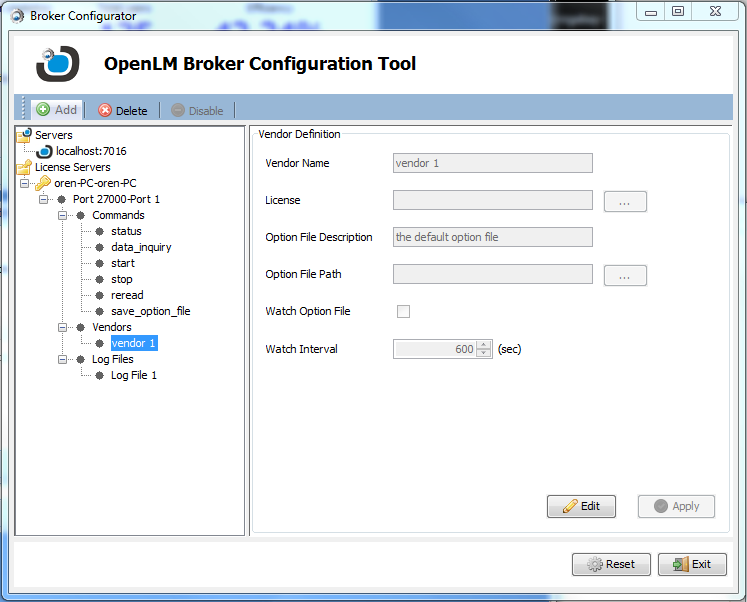The height and width of the screenshot is (602, 747).
Task: Maximize the Broker Configurator window
Action: (x=678, y=11)
